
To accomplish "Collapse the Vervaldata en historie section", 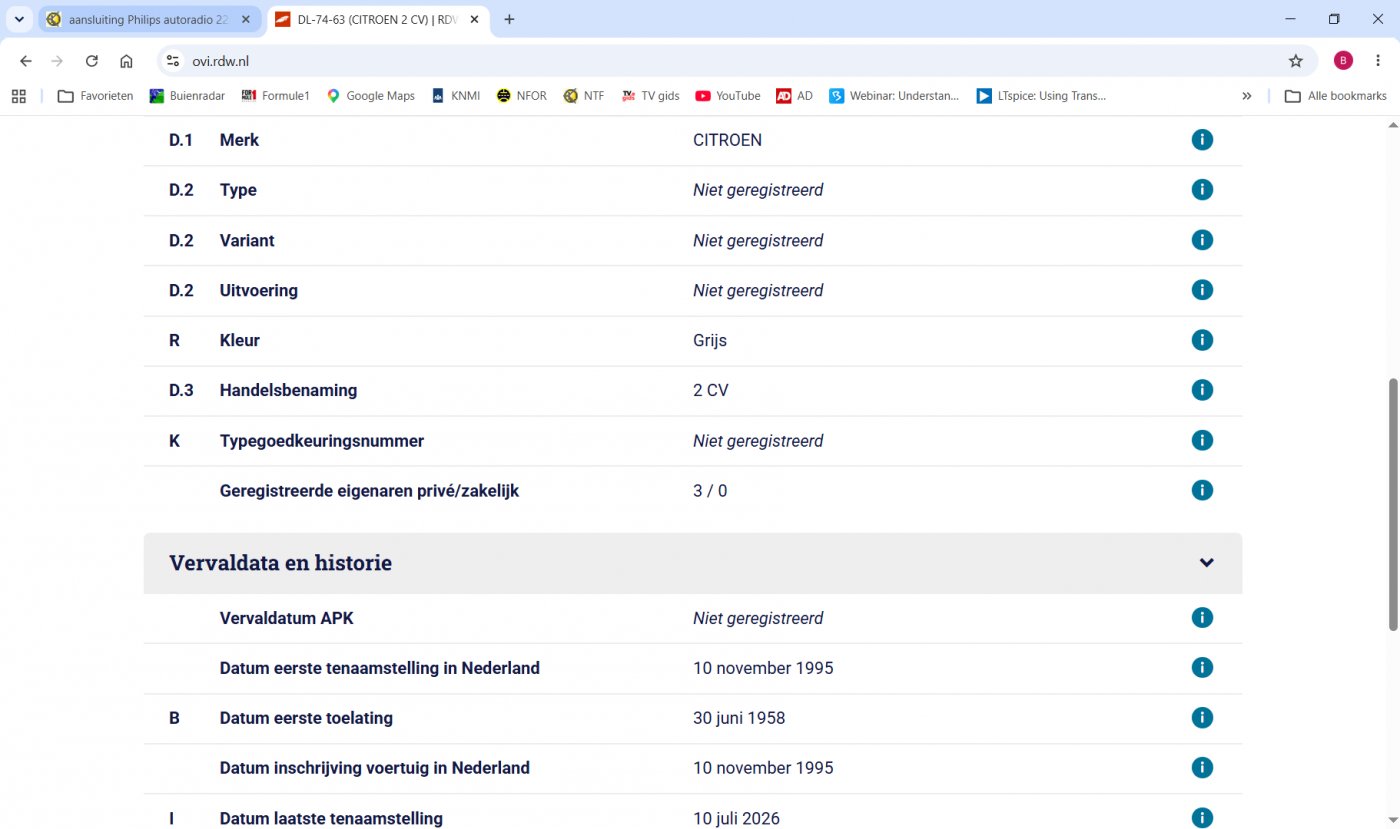I will point(1206,563).
